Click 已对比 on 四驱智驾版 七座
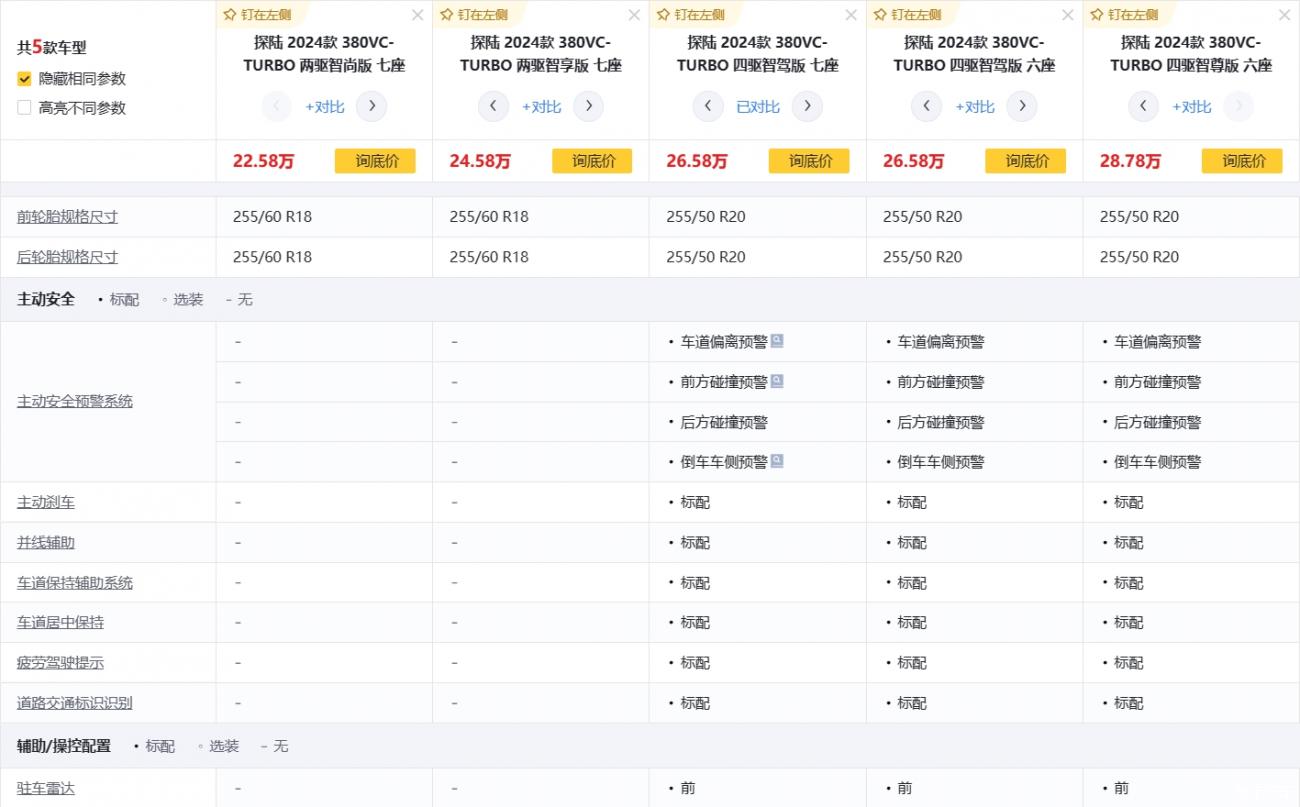 758,107
